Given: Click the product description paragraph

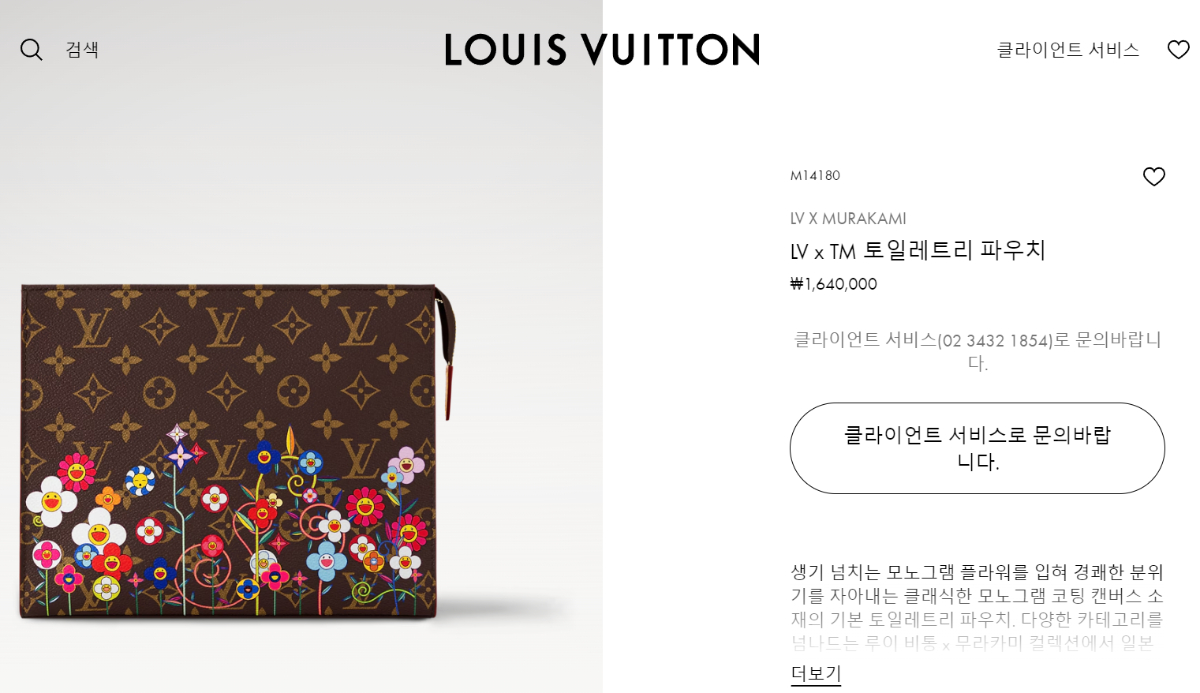Looking at the screenshot, I should [x=977, y=607].
